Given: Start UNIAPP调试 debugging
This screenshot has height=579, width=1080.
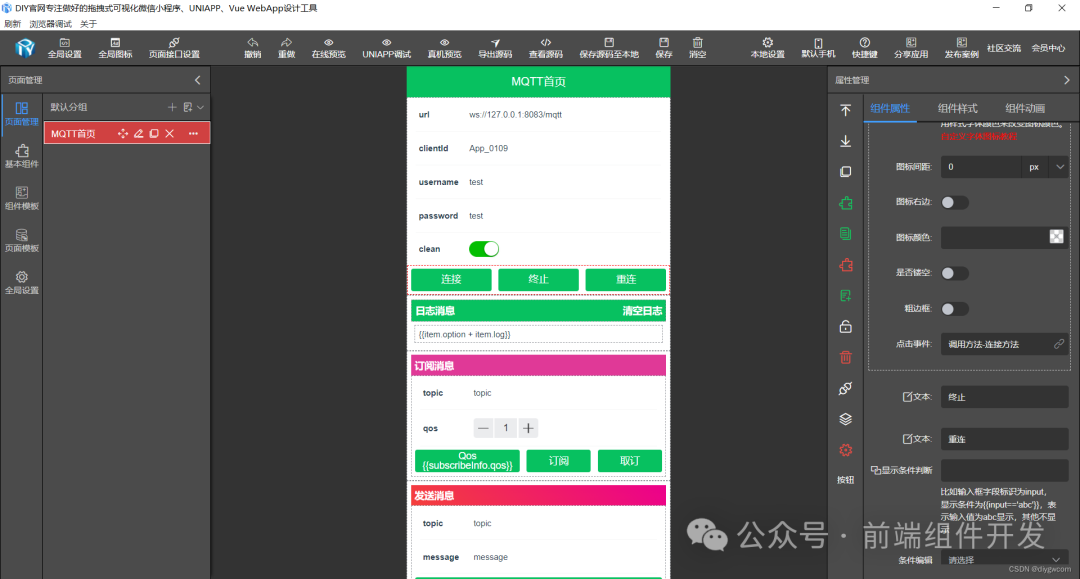Looking at the screenshot, I should (386, 48).
